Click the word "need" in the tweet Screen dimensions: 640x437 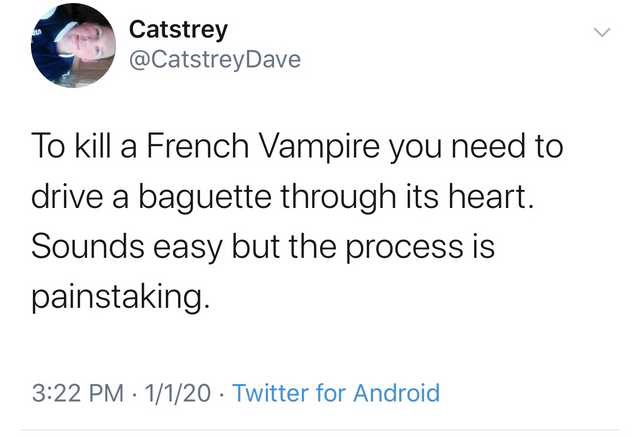pyautogui.click(x=488, y=146)
